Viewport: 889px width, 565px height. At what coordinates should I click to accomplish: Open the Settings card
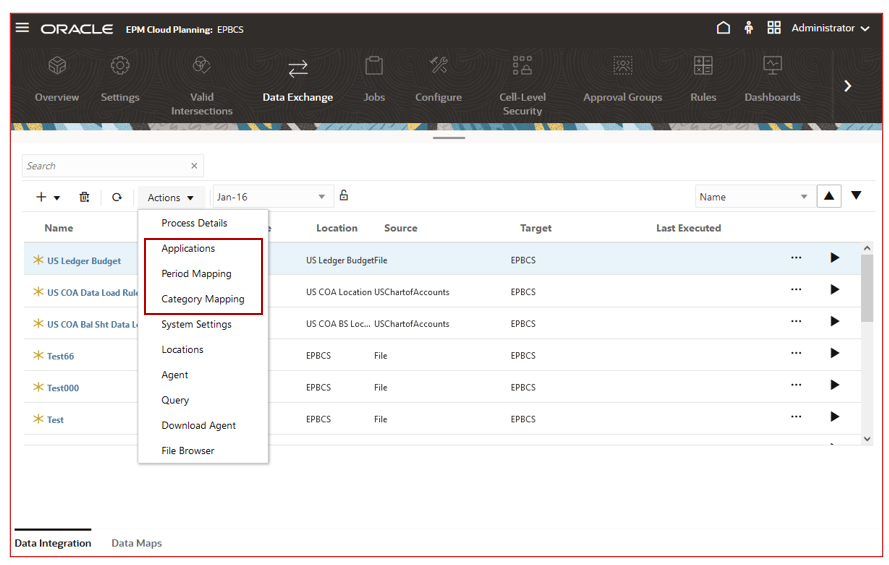[120, 79]
